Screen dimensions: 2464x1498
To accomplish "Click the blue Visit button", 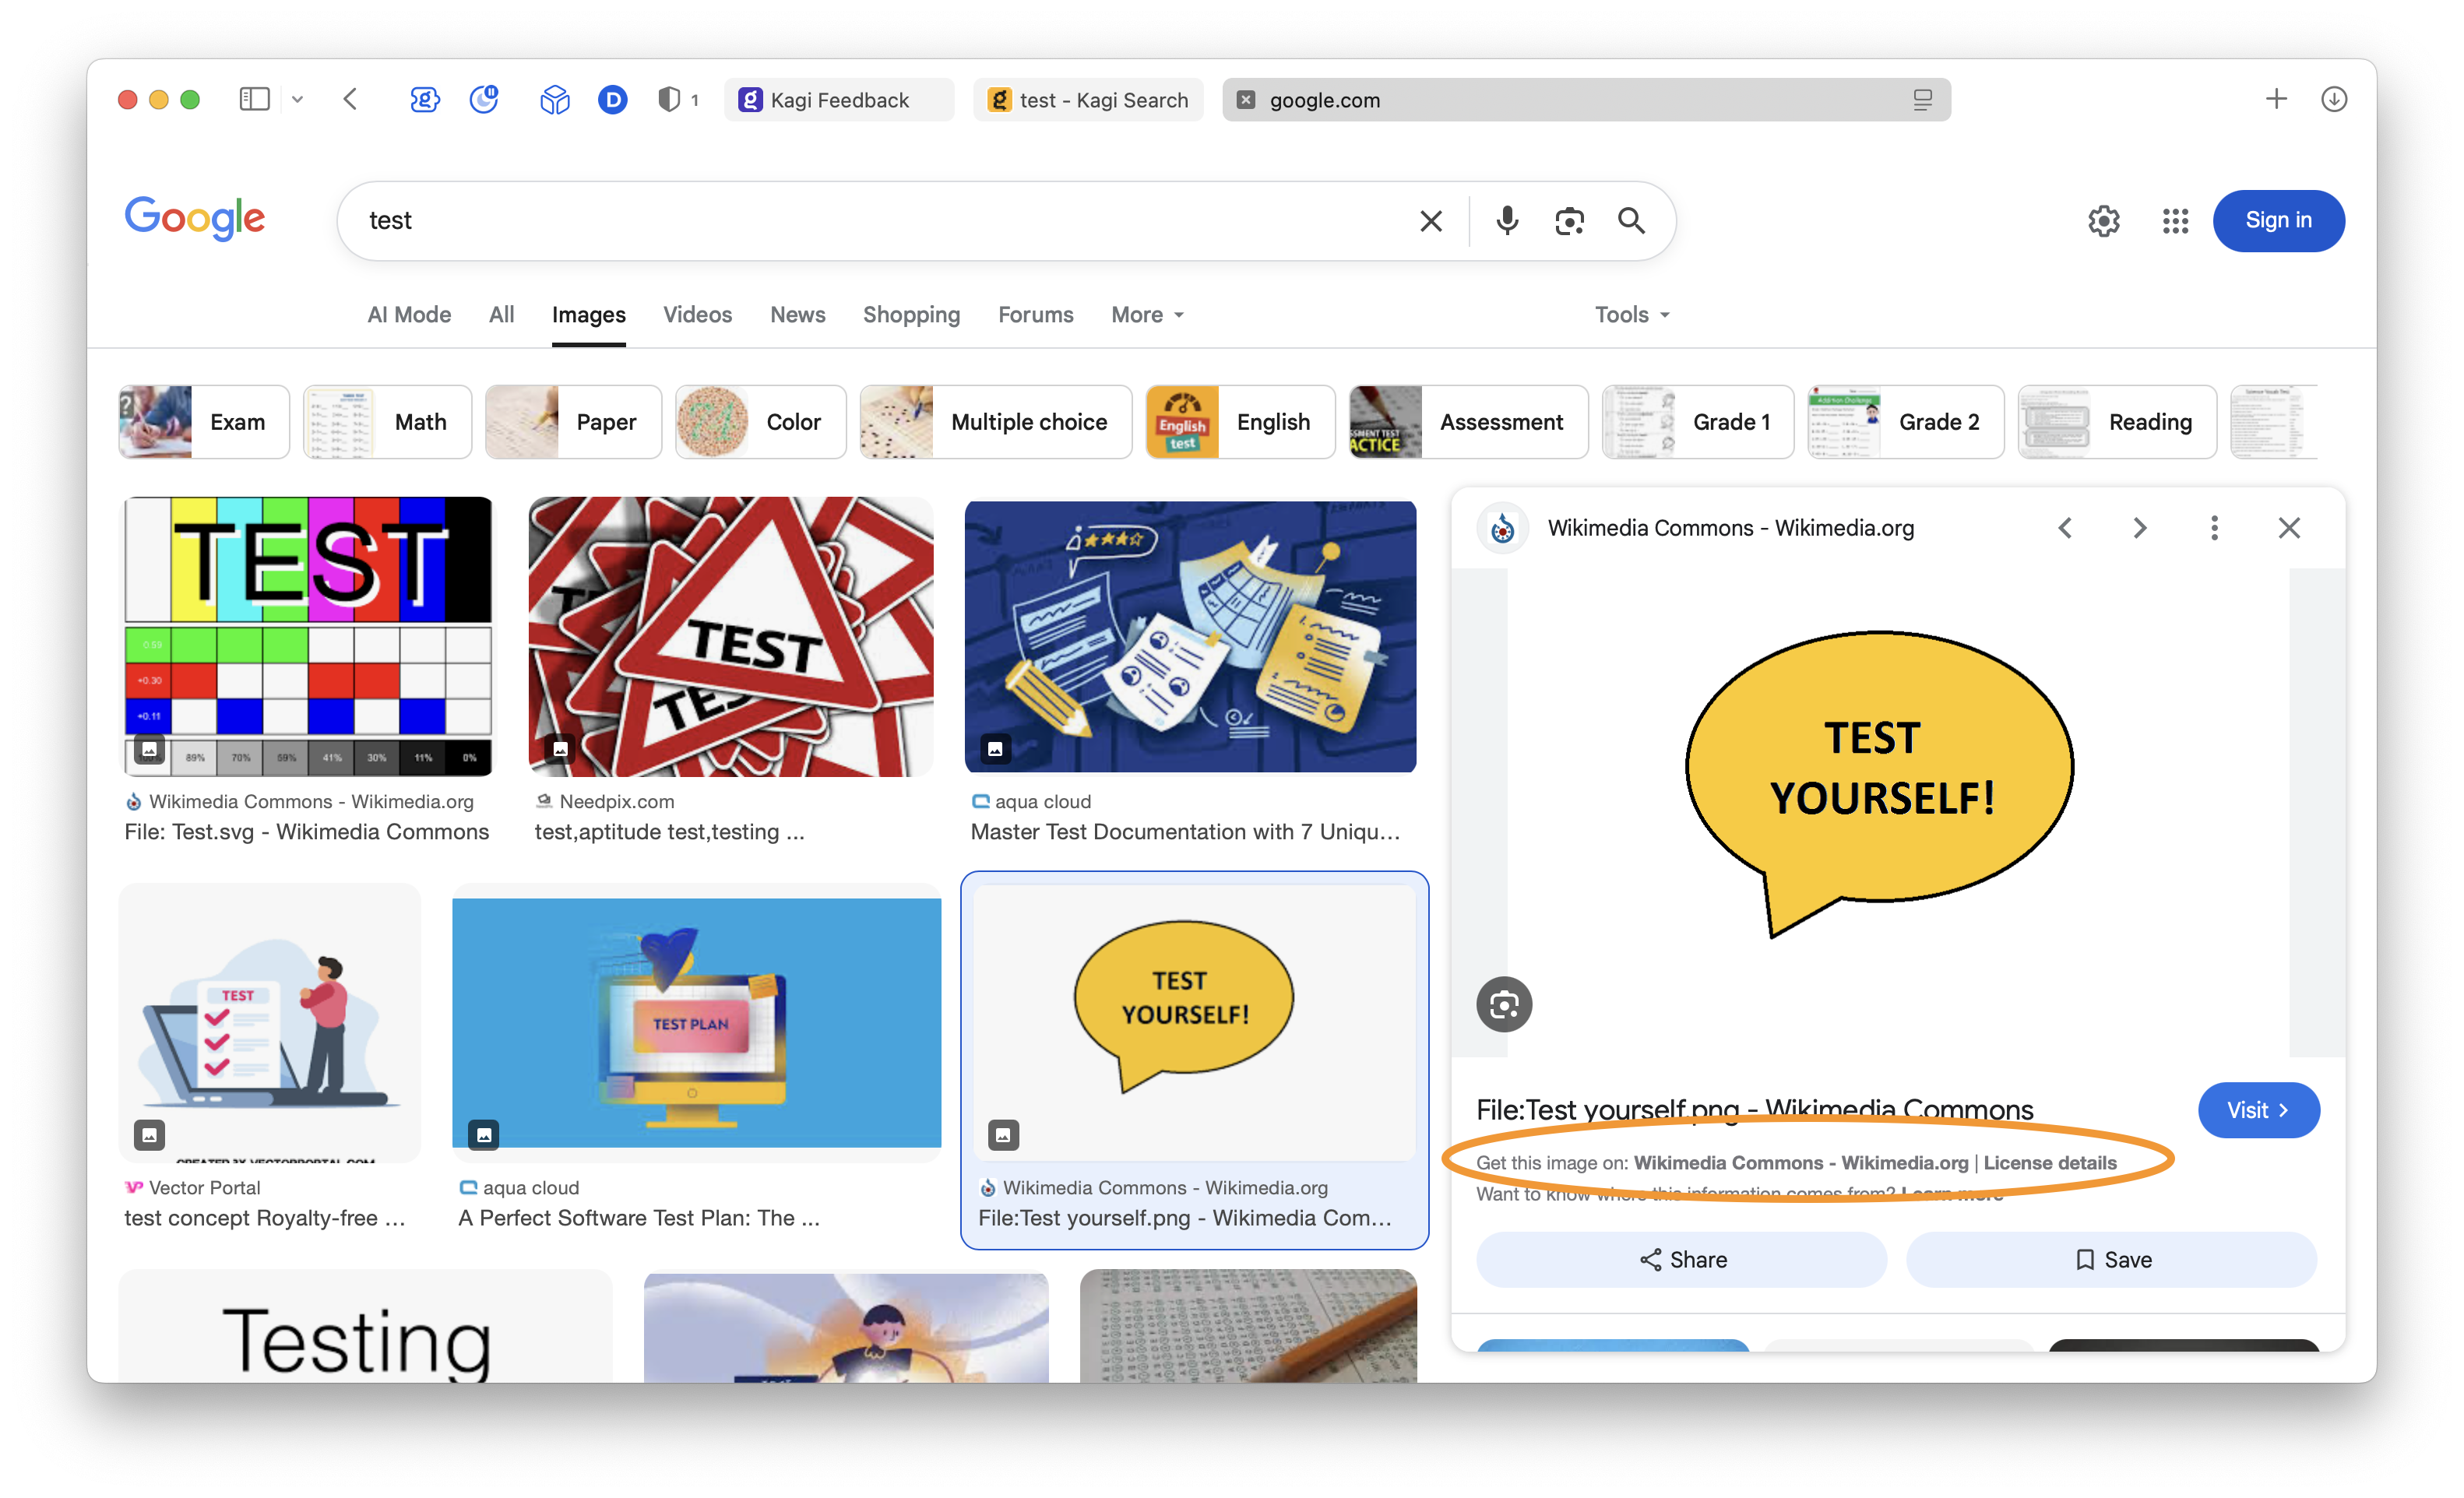I will (2257, 1110).
